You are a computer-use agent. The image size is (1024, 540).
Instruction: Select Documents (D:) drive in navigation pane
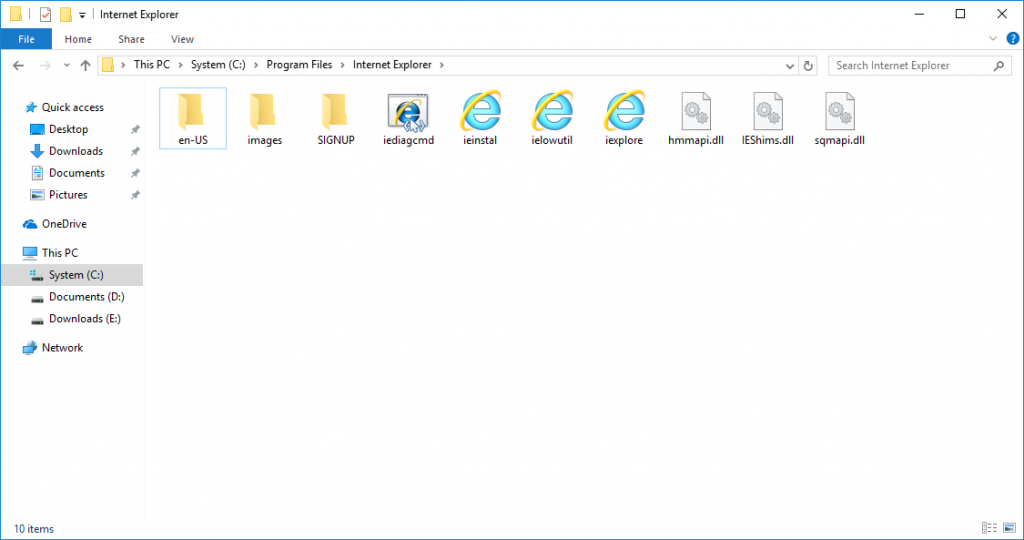click(x=86, y=296)
